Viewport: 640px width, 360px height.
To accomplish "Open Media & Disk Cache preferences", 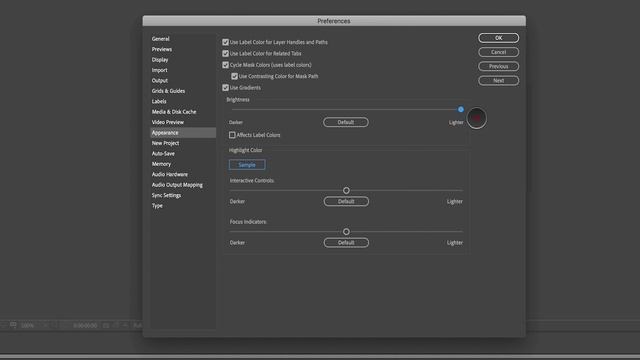I will point(174,112).
